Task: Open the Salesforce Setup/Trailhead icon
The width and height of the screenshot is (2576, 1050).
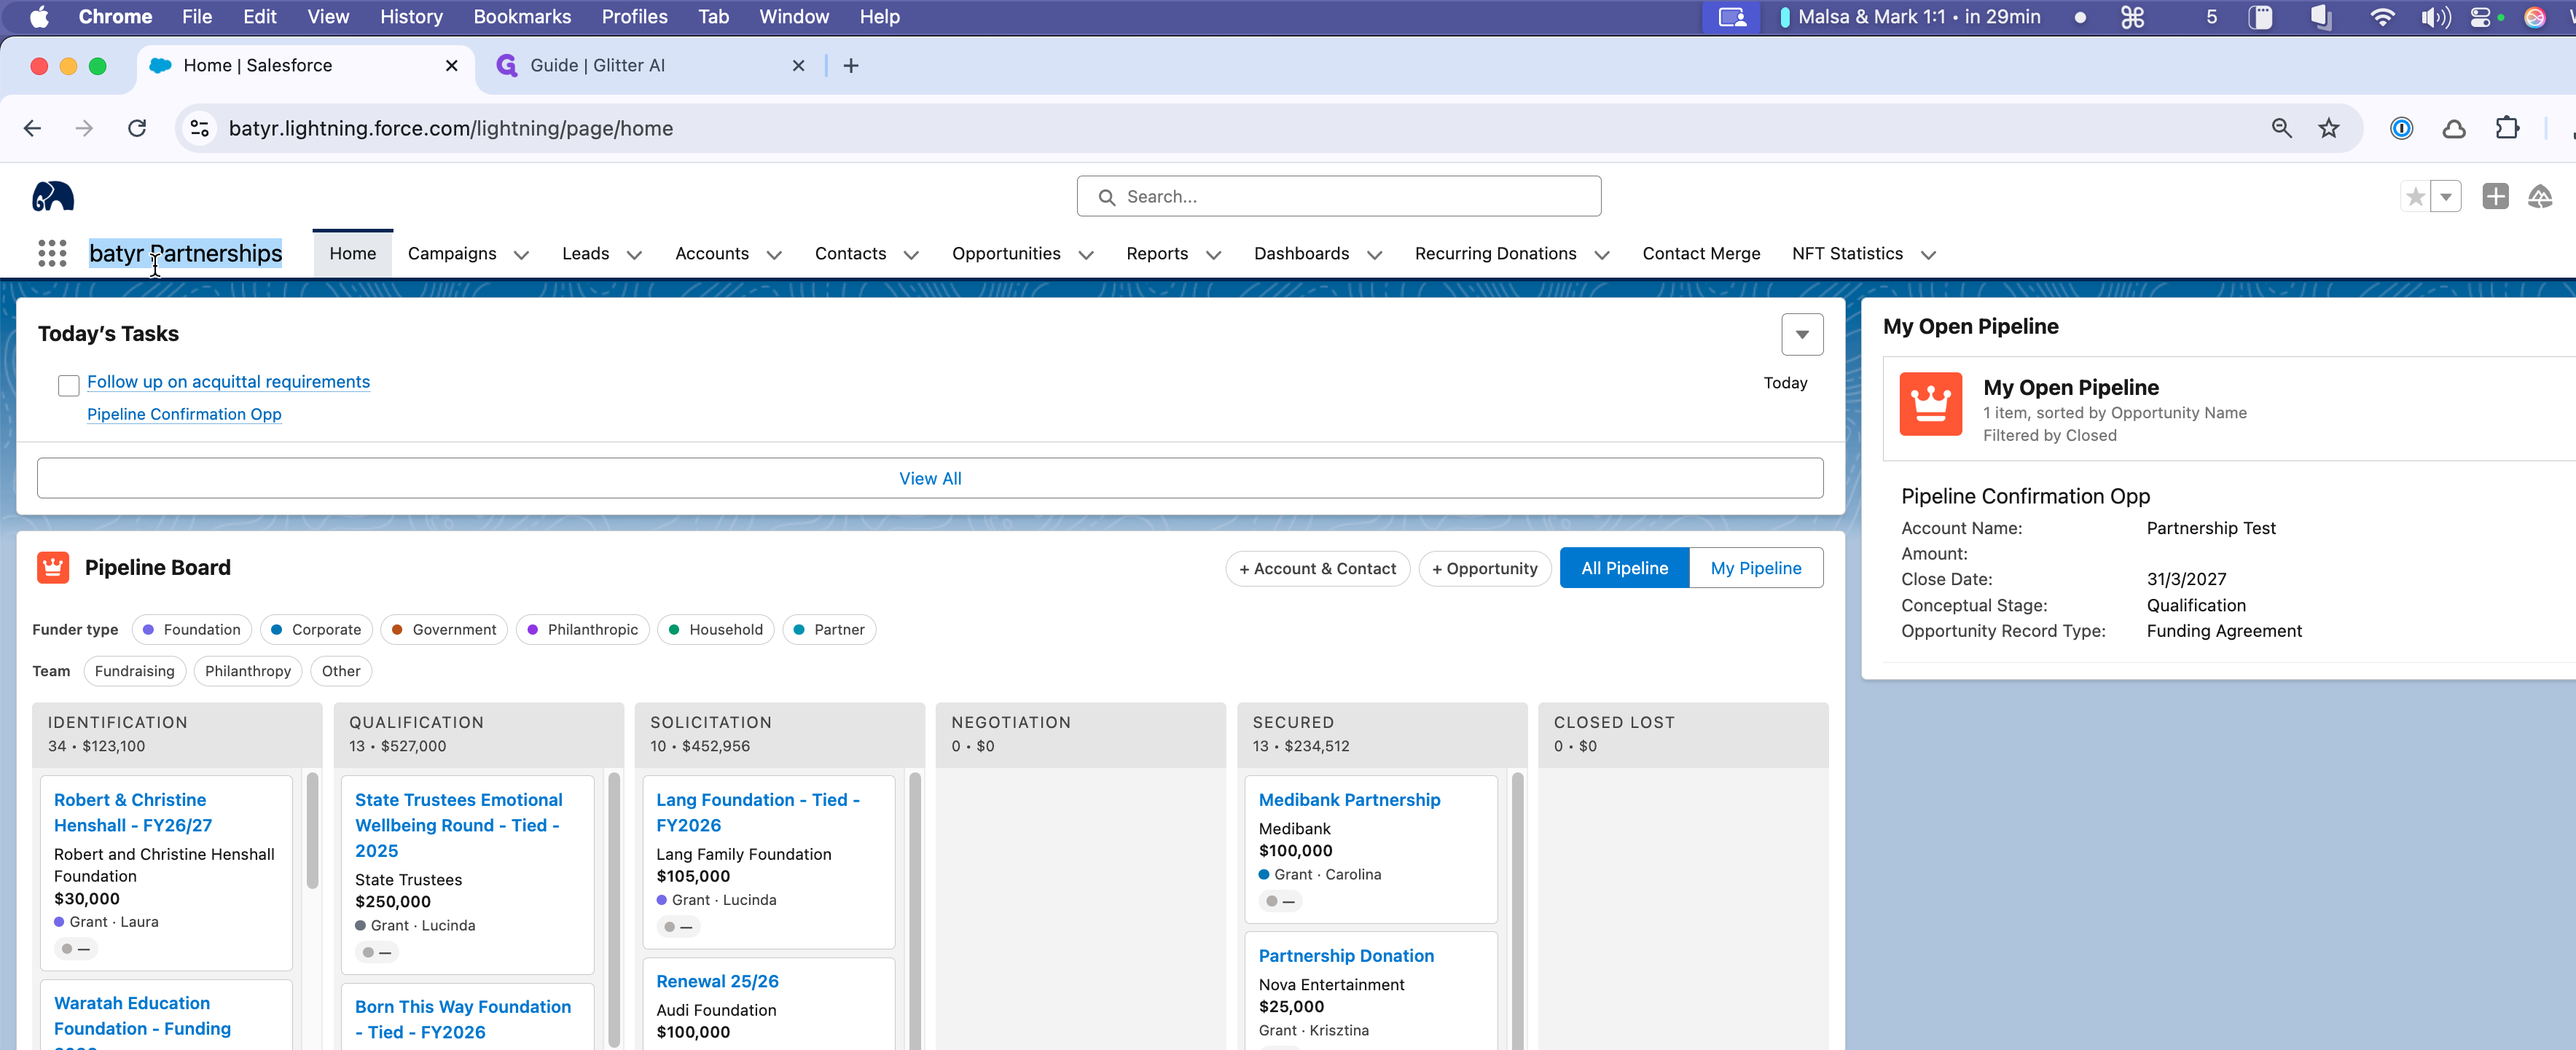Action: point(2540,197)
